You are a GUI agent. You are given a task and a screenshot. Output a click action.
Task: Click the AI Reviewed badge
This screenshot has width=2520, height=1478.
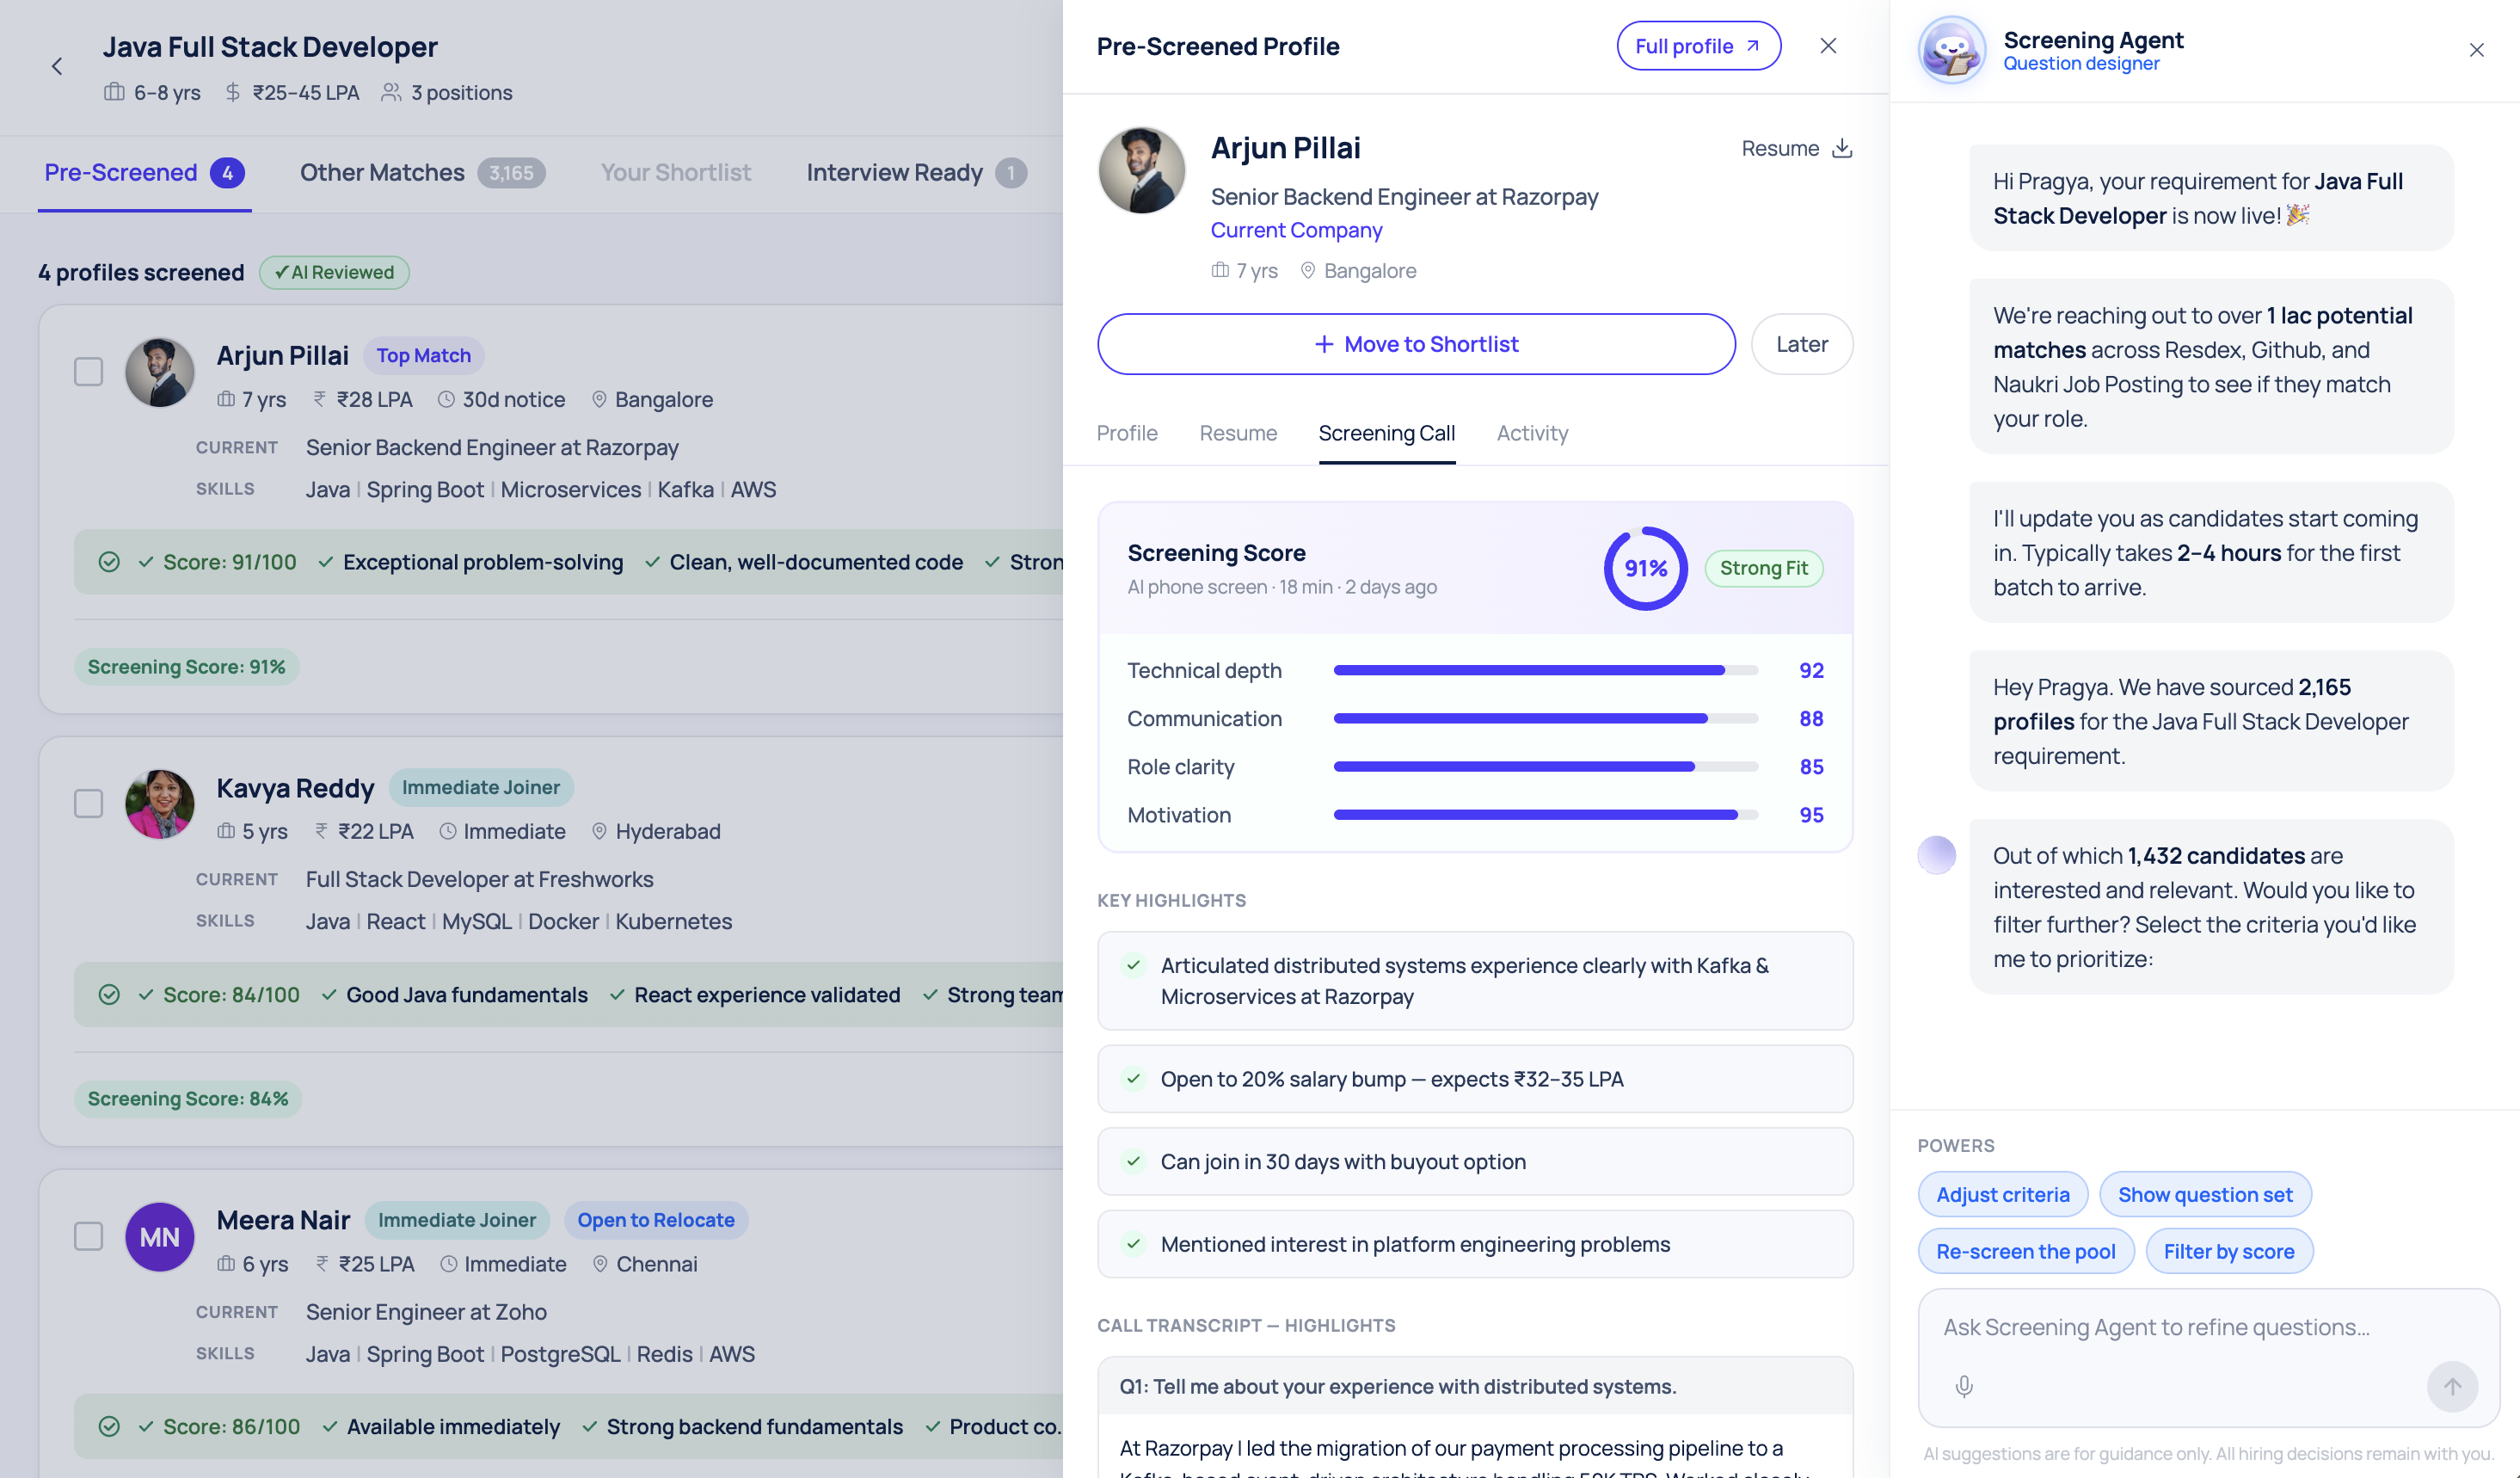click(334, 272)
